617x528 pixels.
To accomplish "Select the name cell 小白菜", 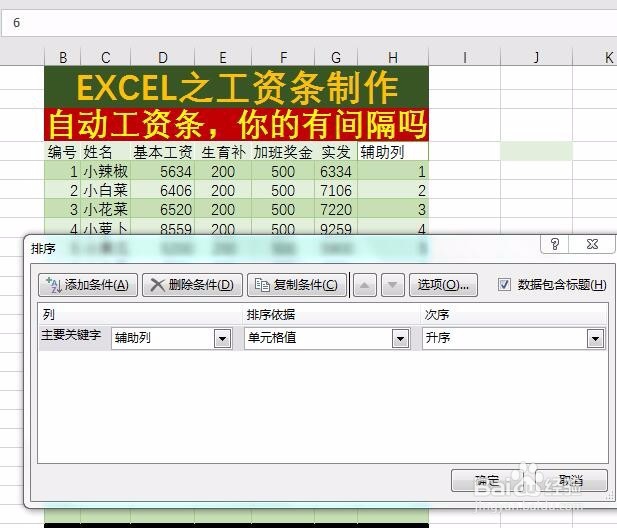I will pos(105,190).
